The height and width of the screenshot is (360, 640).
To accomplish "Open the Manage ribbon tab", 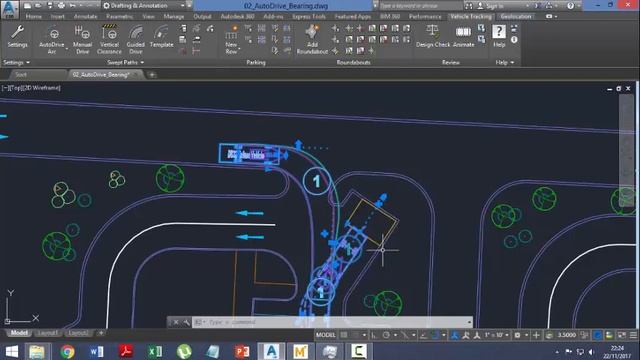I will [173, 16].
